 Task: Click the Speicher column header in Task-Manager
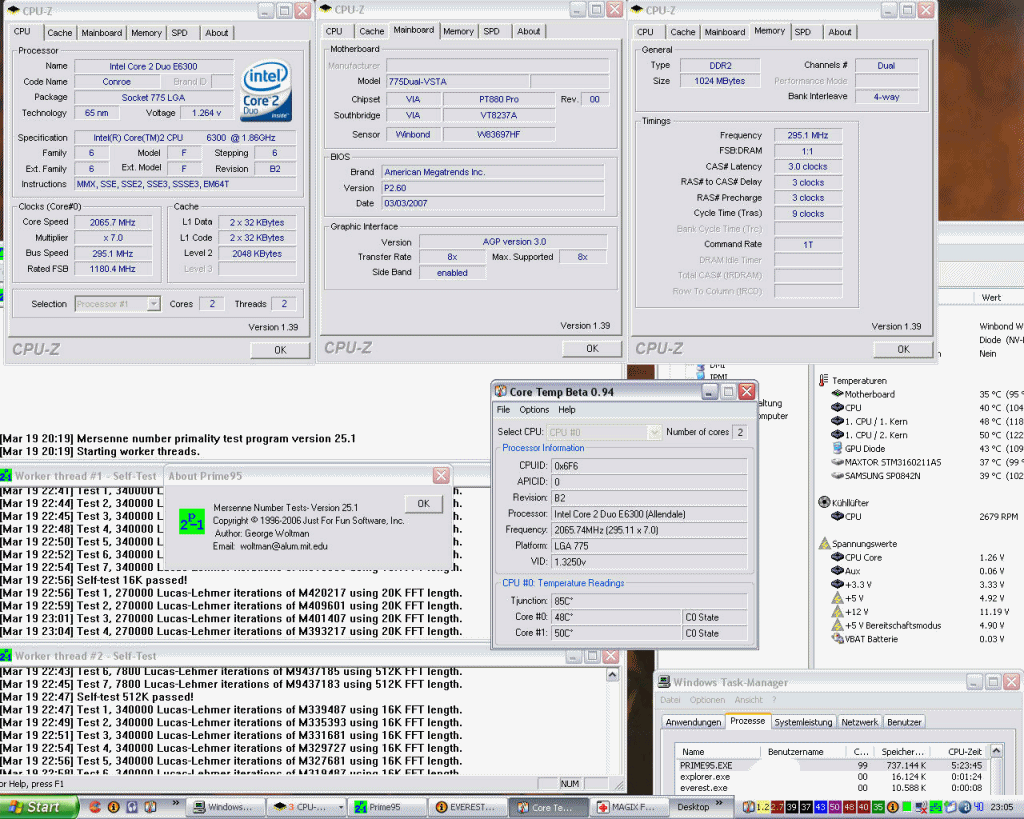(901, 752)
